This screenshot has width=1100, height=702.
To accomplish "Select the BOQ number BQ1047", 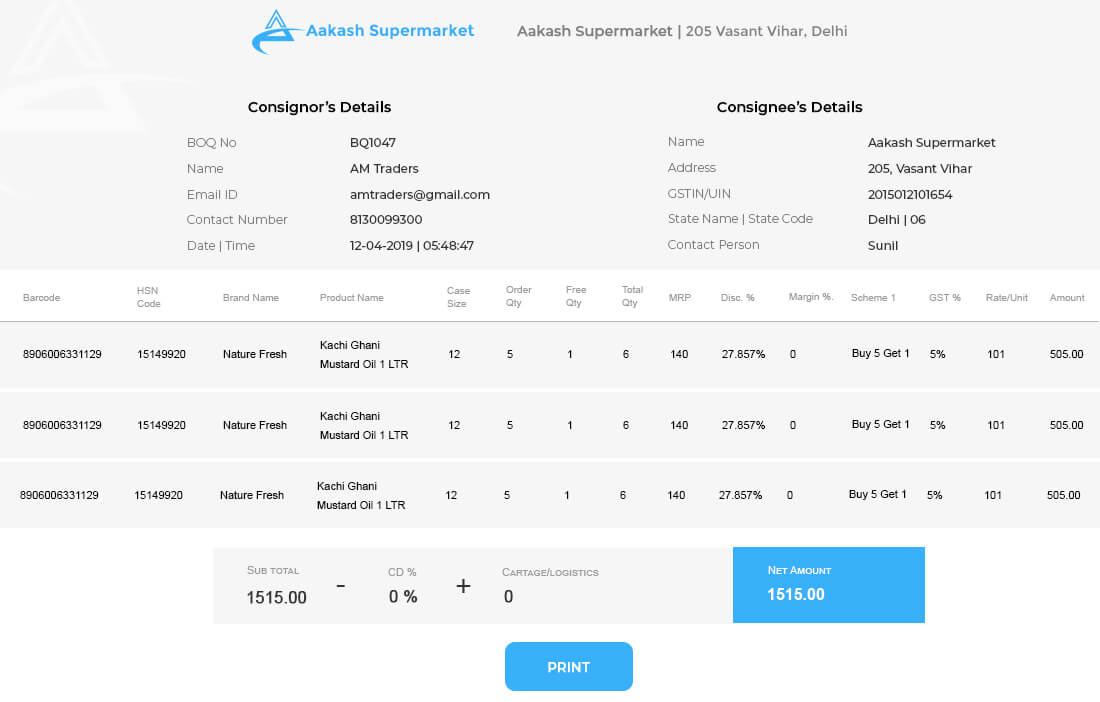I will coord(373,143).
